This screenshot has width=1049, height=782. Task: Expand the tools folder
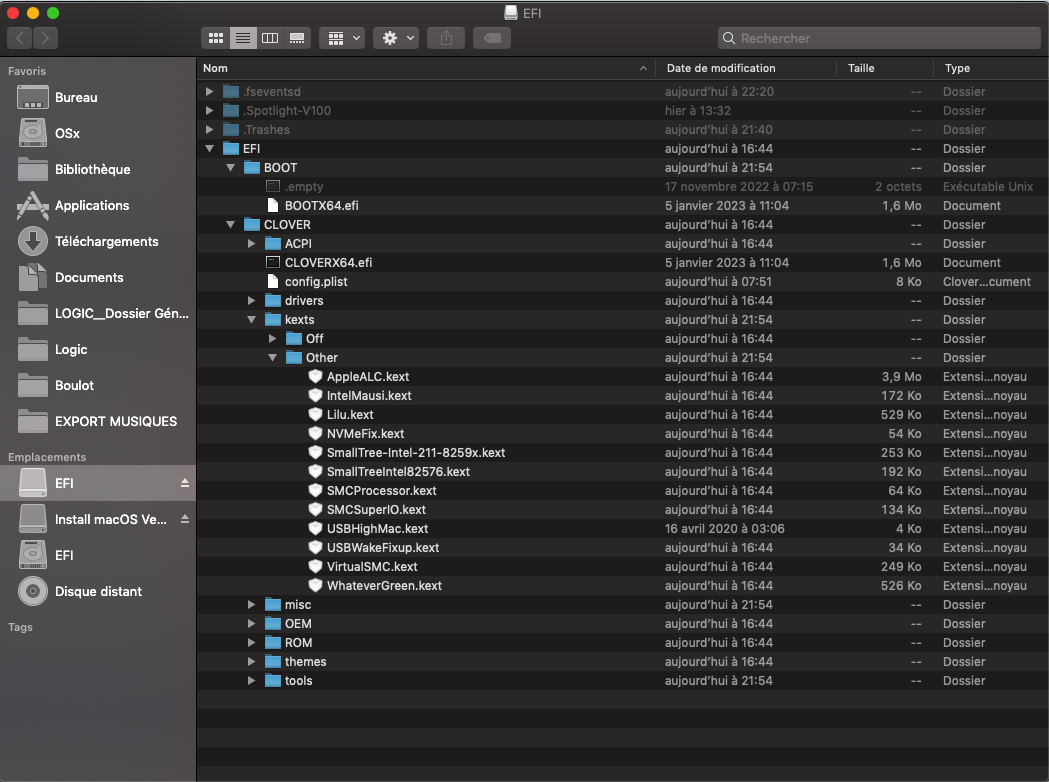(x=252, y=681)
